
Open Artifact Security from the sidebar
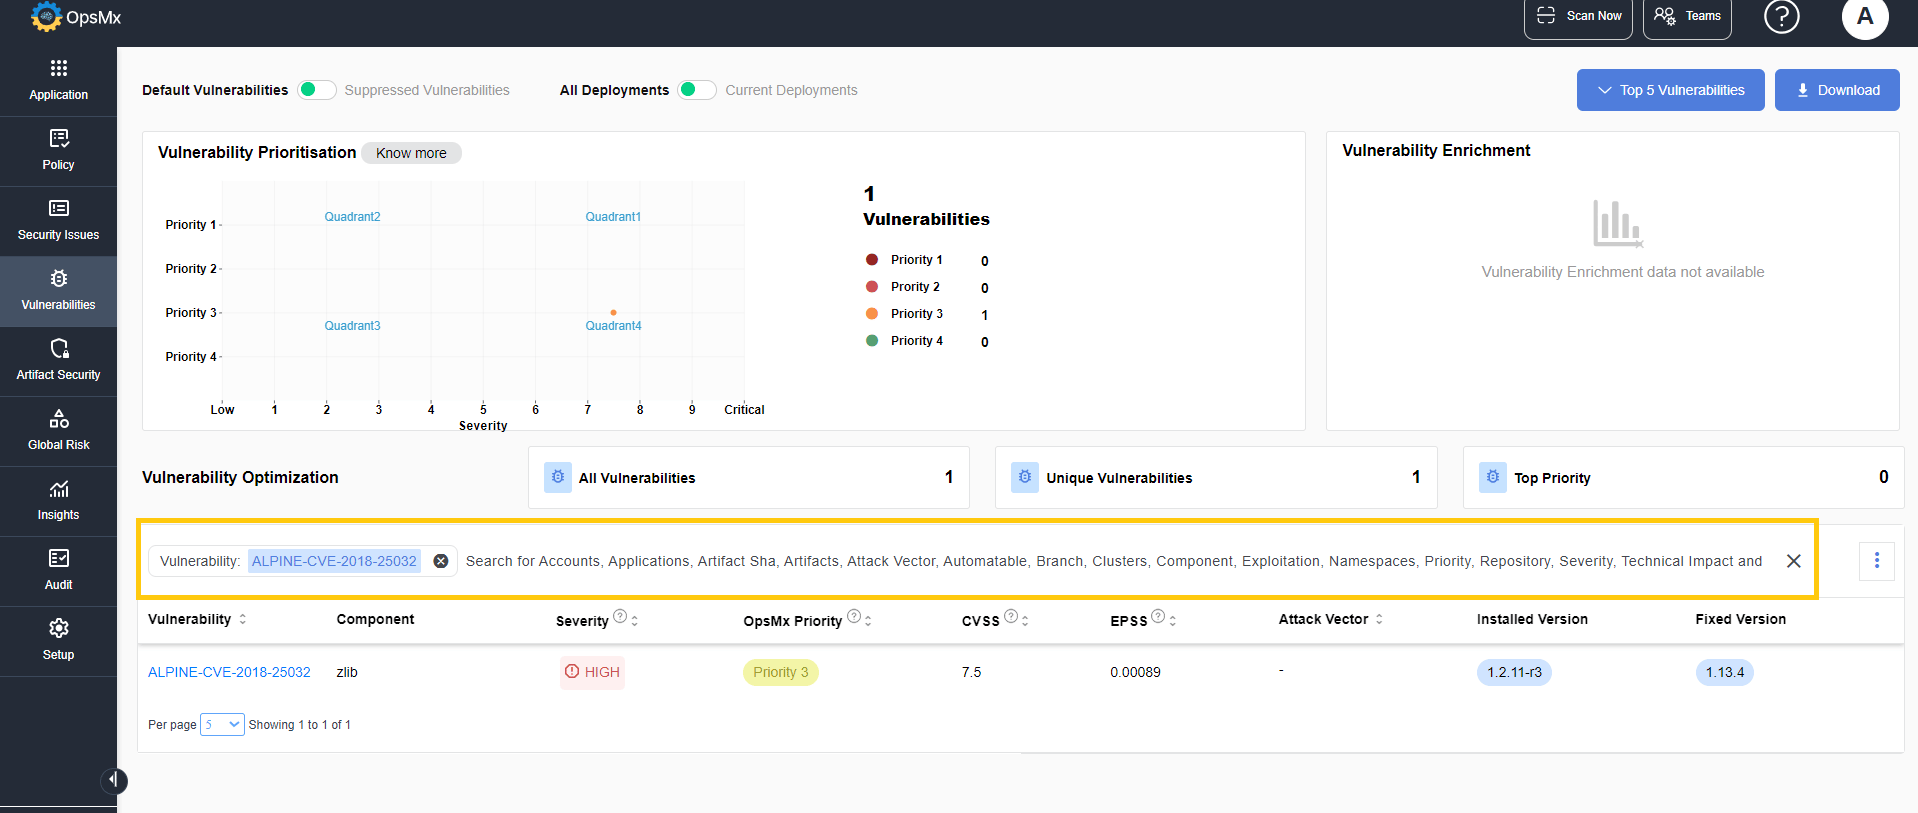point(58,361)
